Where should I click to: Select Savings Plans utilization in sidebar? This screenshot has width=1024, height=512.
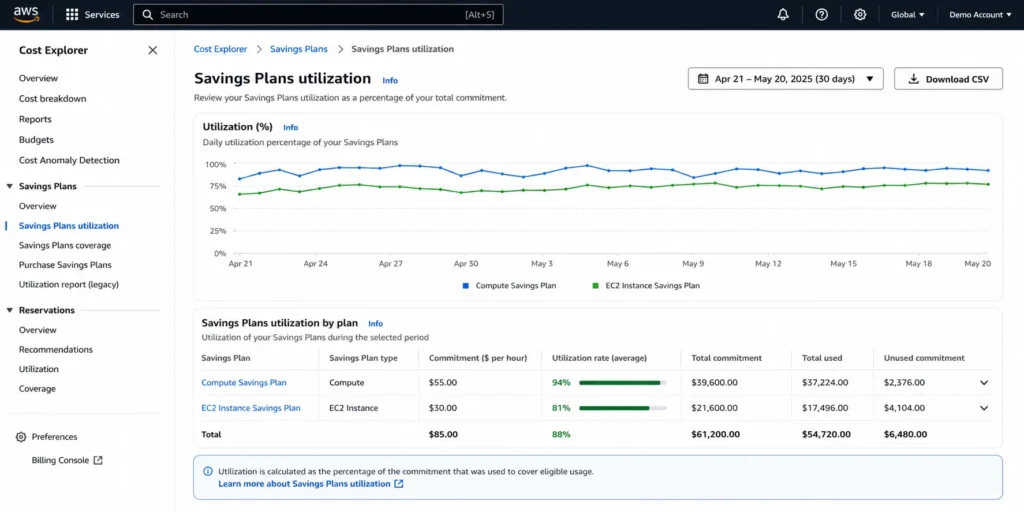click(x=69, y=226)
